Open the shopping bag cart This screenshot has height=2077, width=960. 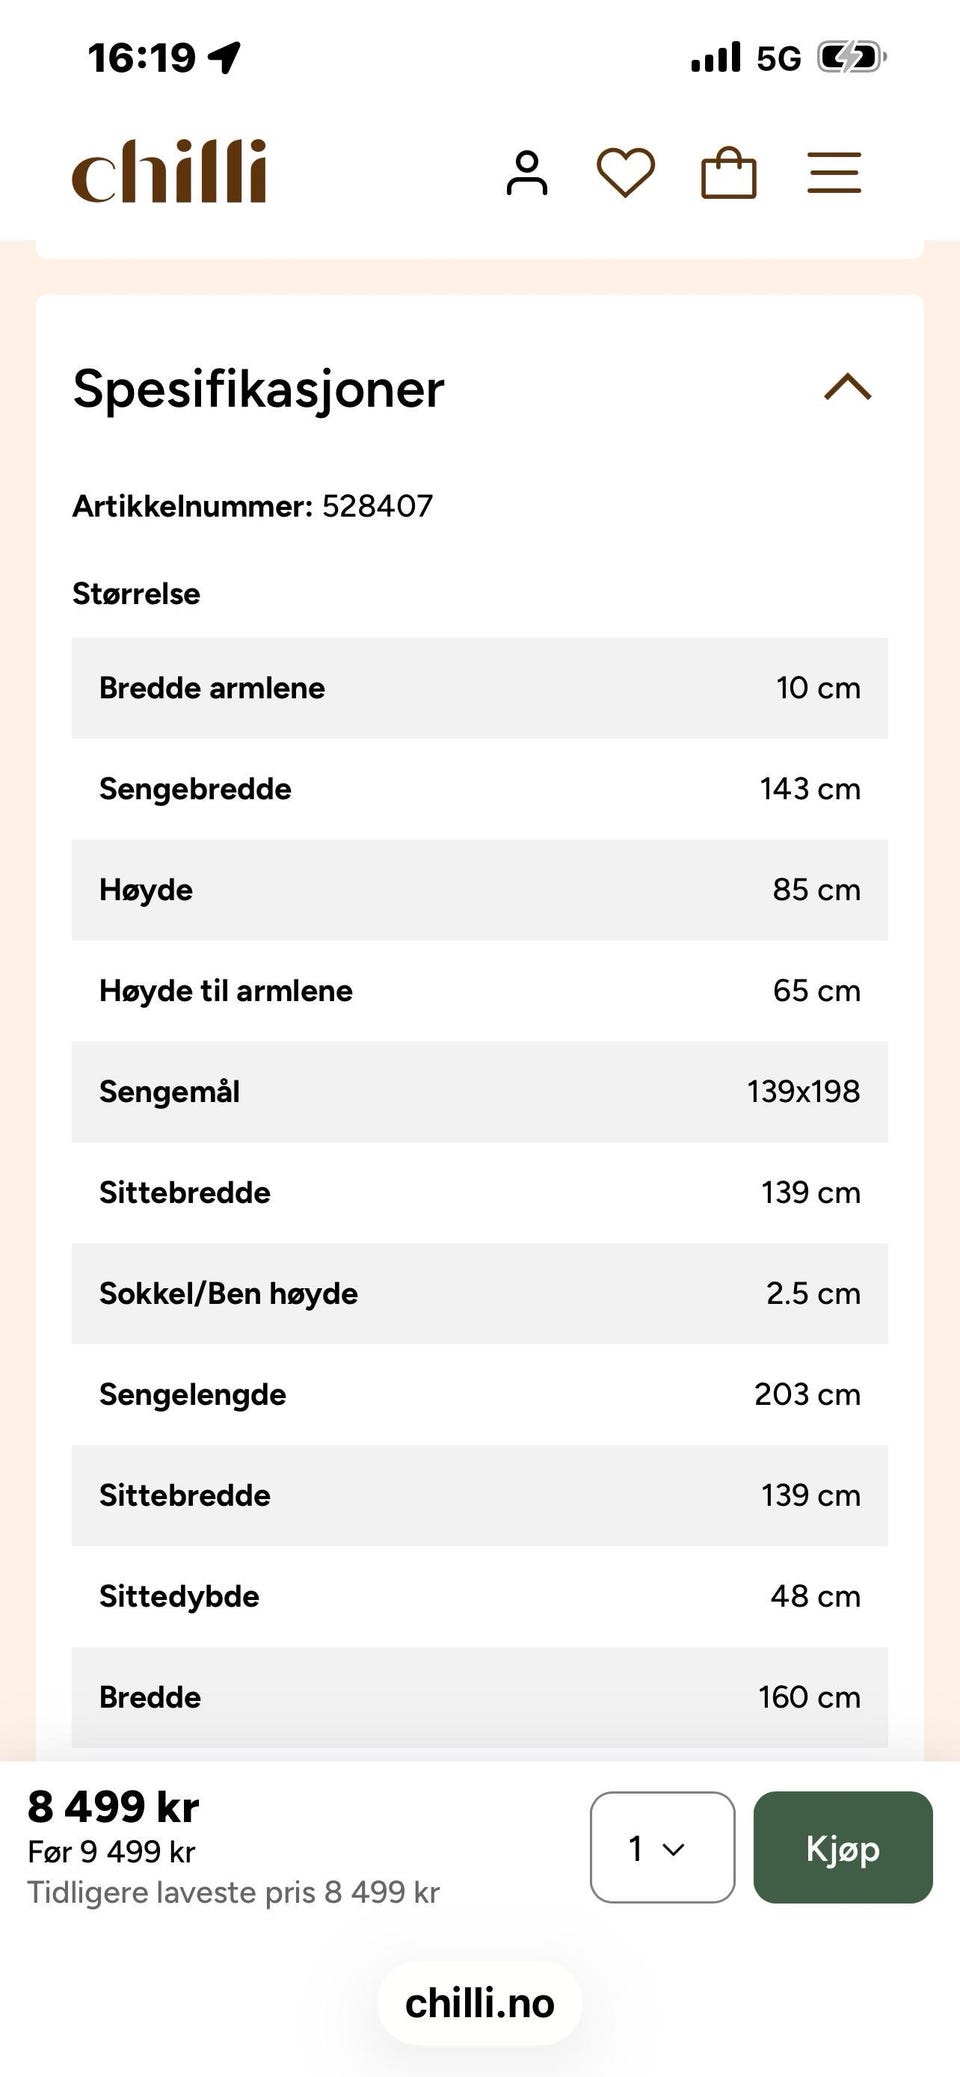(x=729, y=173)
